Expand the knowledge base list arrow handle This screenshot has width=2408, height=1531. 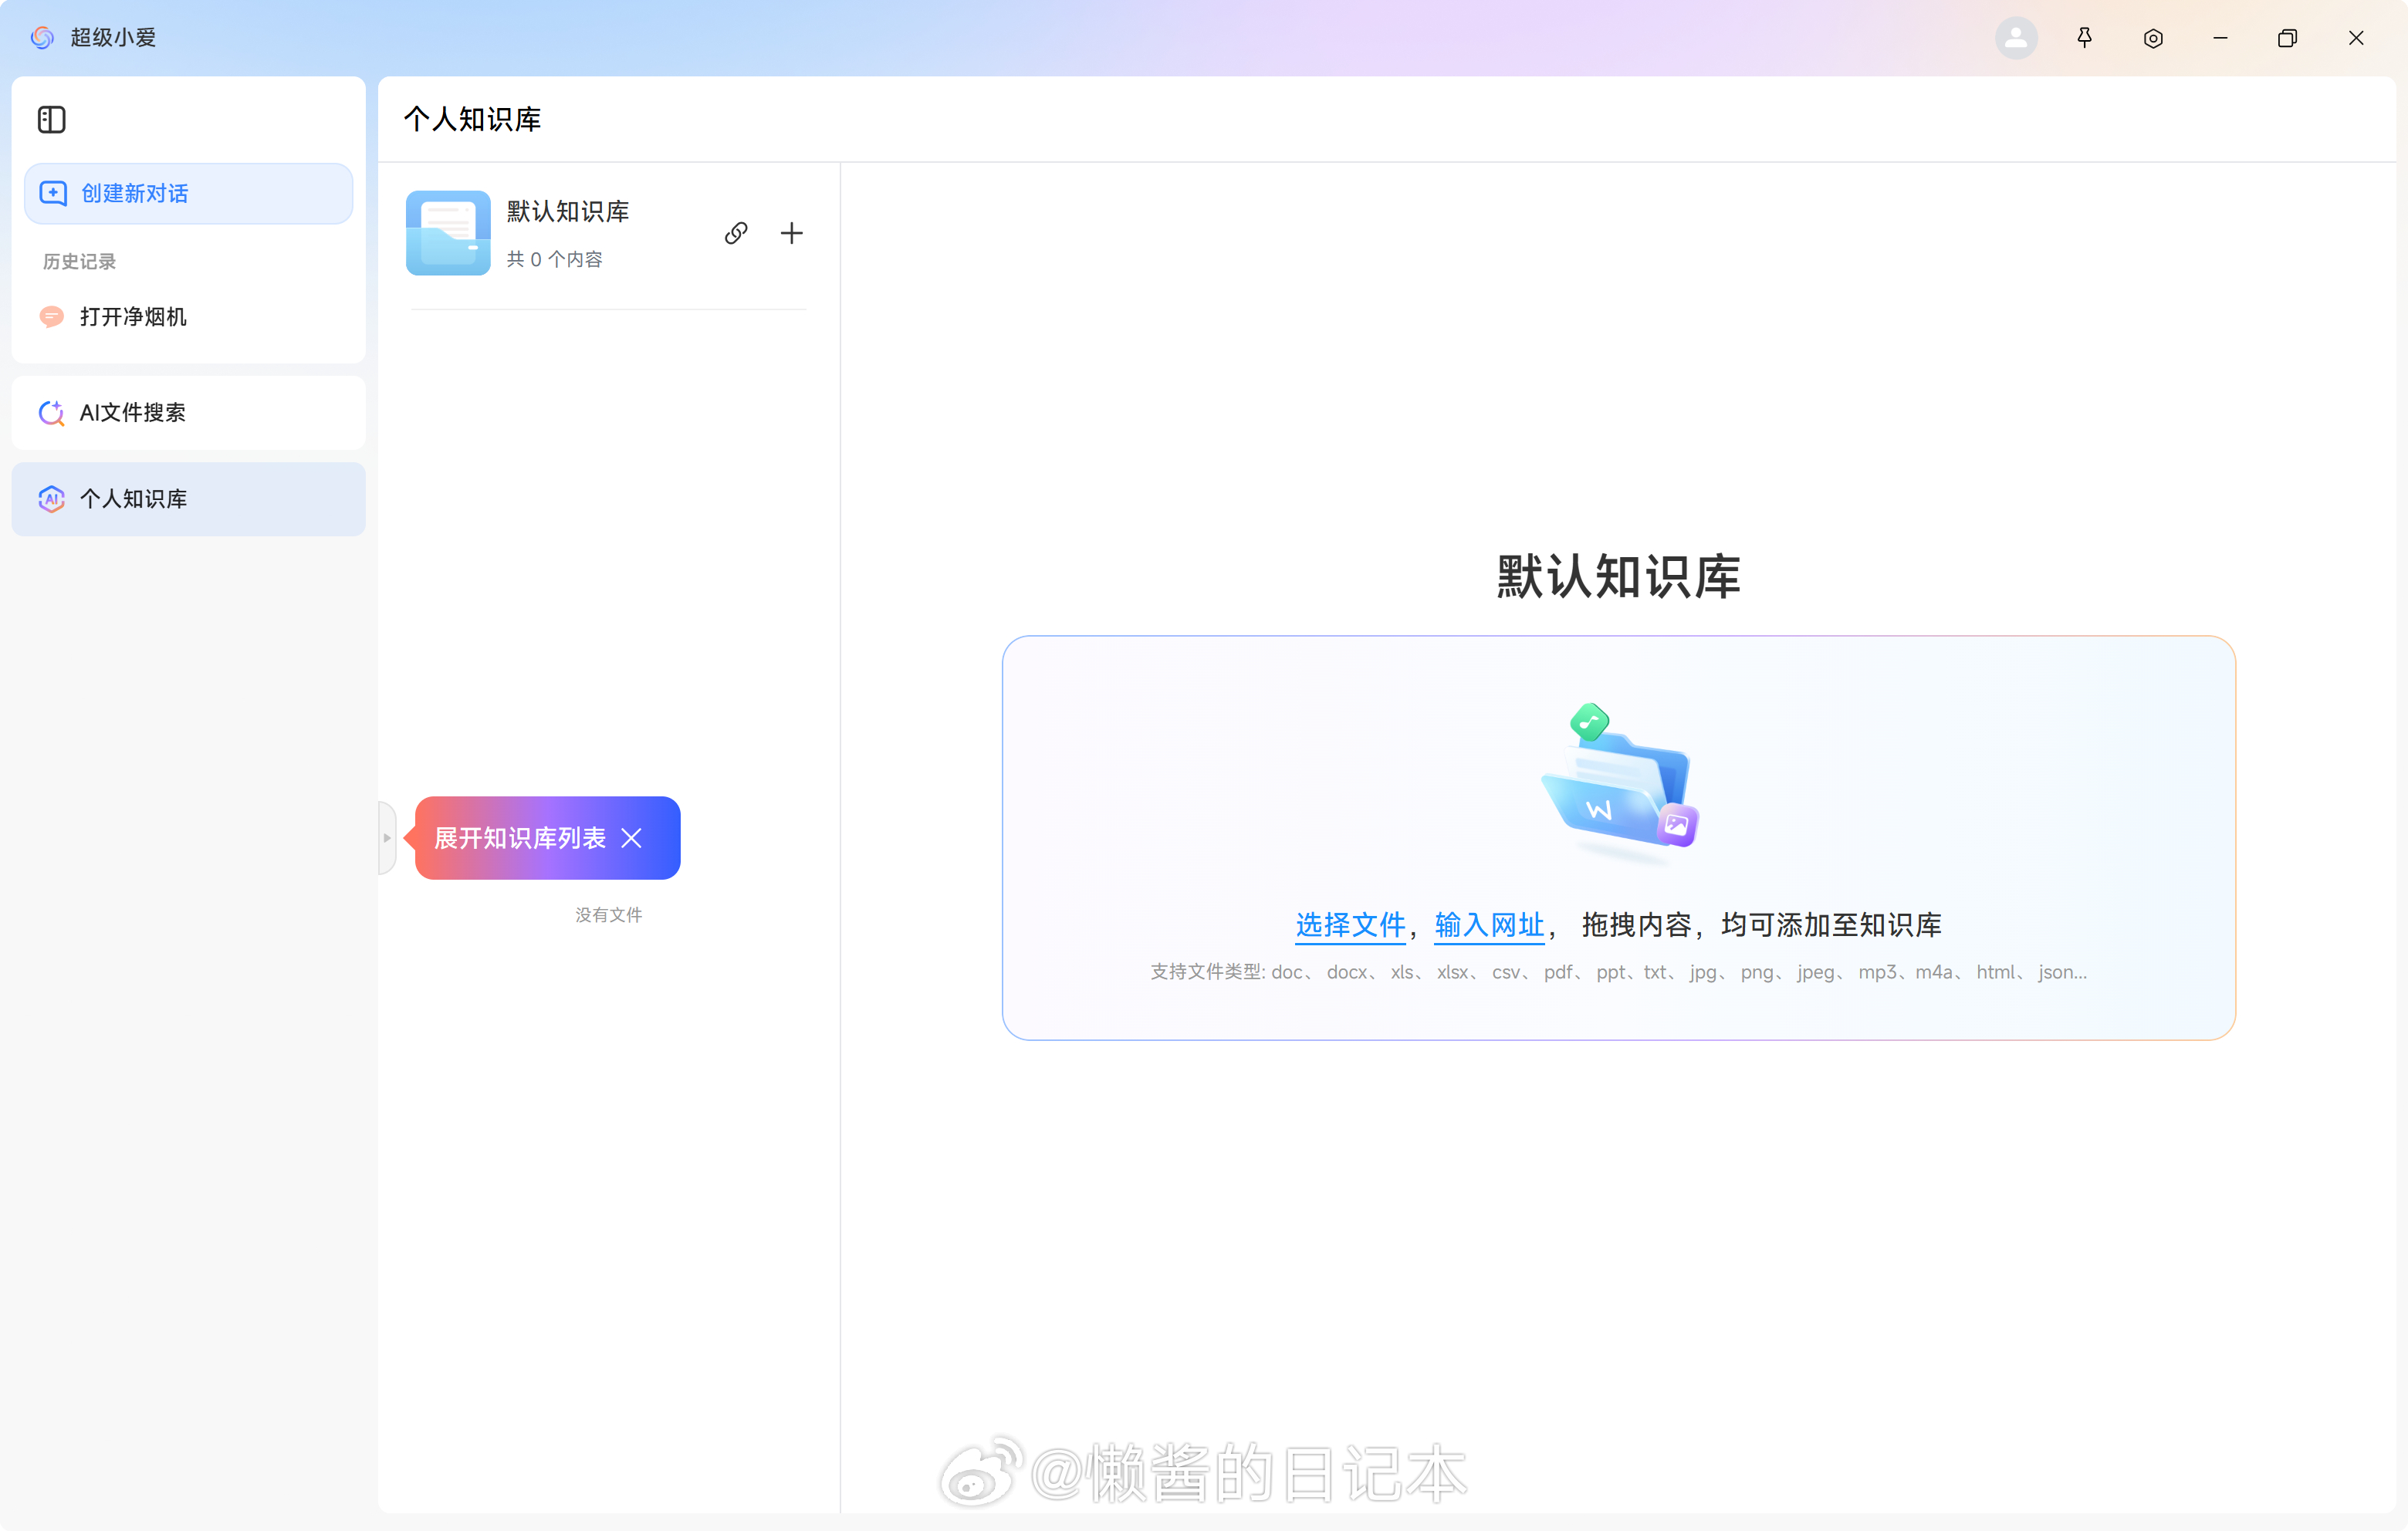pos(387,838)
